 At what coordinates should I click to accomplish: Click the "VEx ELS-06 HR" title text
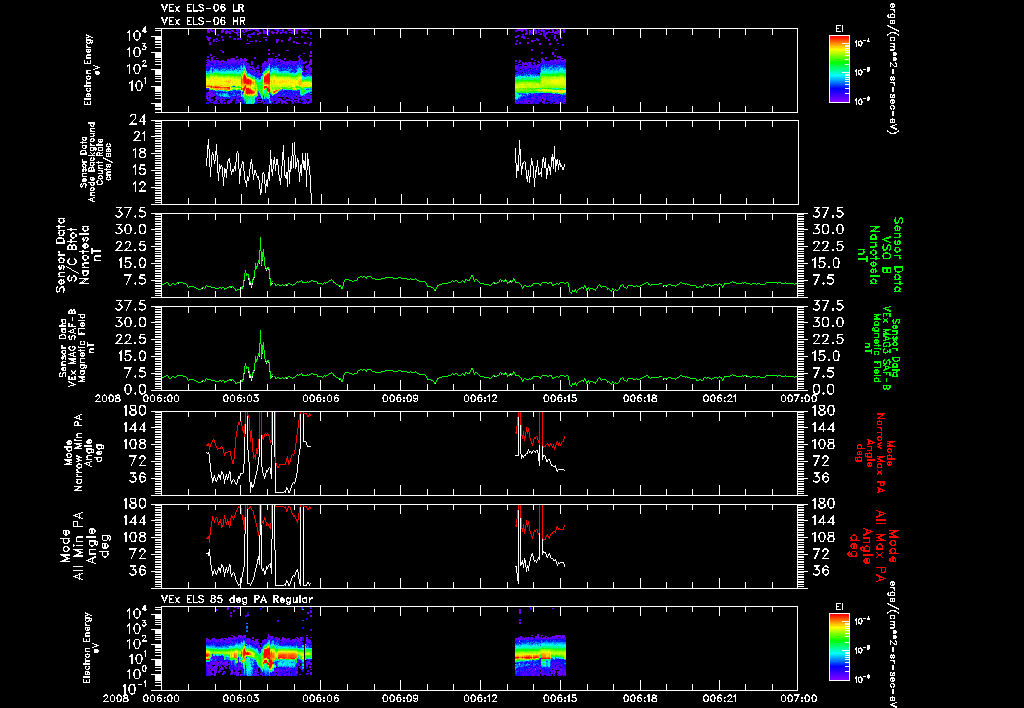point(203,21)
